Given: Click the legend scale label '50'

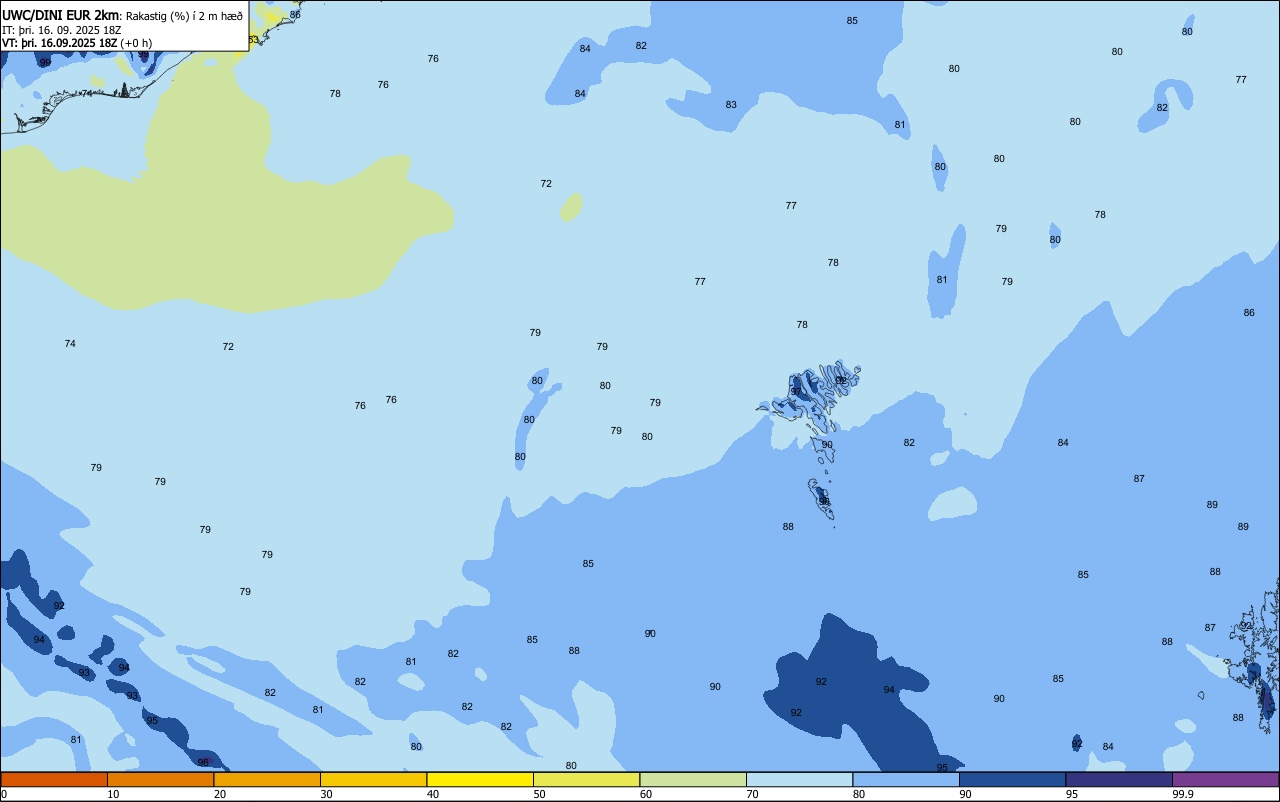Looking at the screenshot, I should click(539, 794).
